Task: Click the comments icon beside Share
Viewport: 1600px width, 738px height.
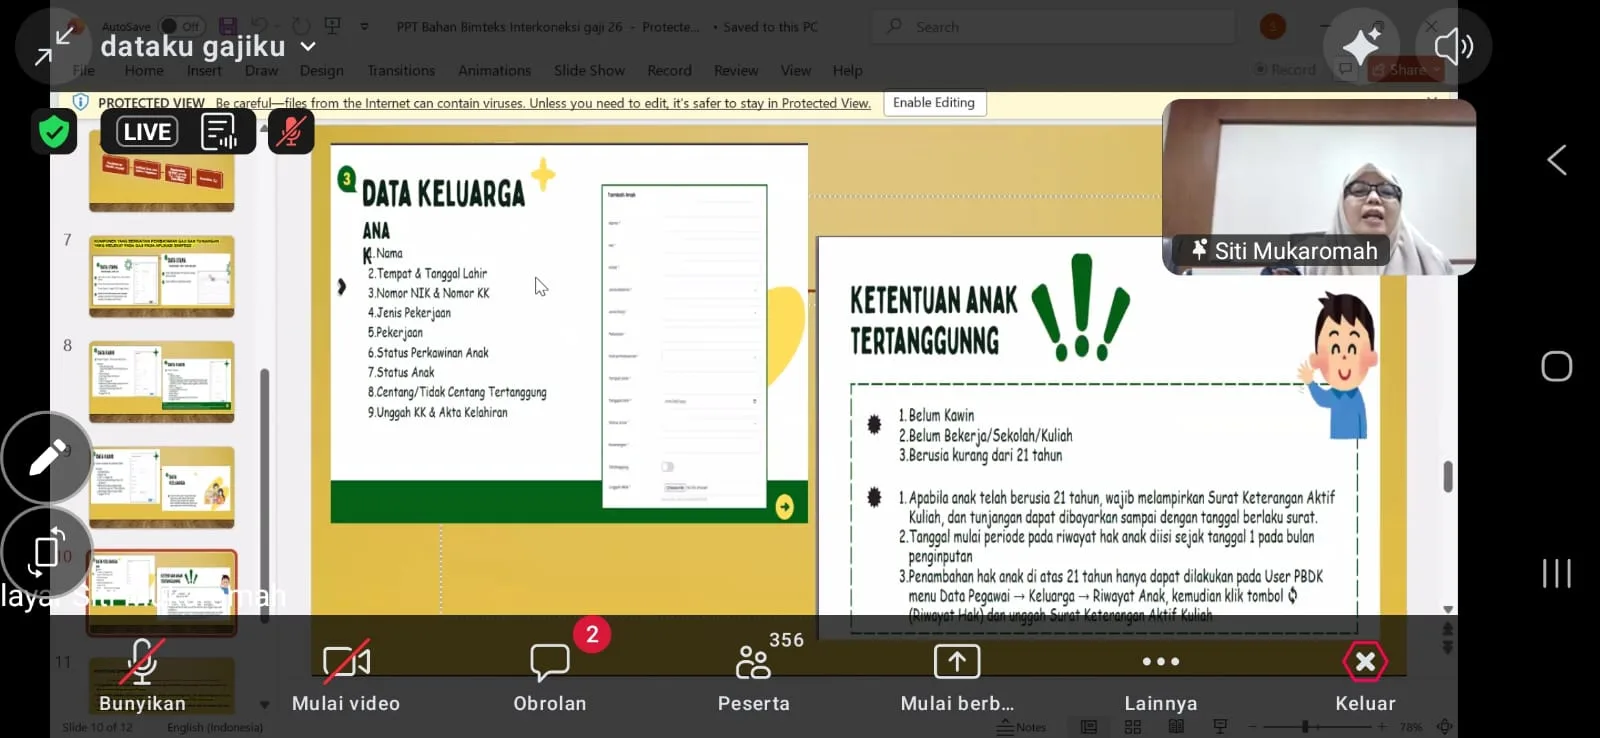Action: 1346,69
